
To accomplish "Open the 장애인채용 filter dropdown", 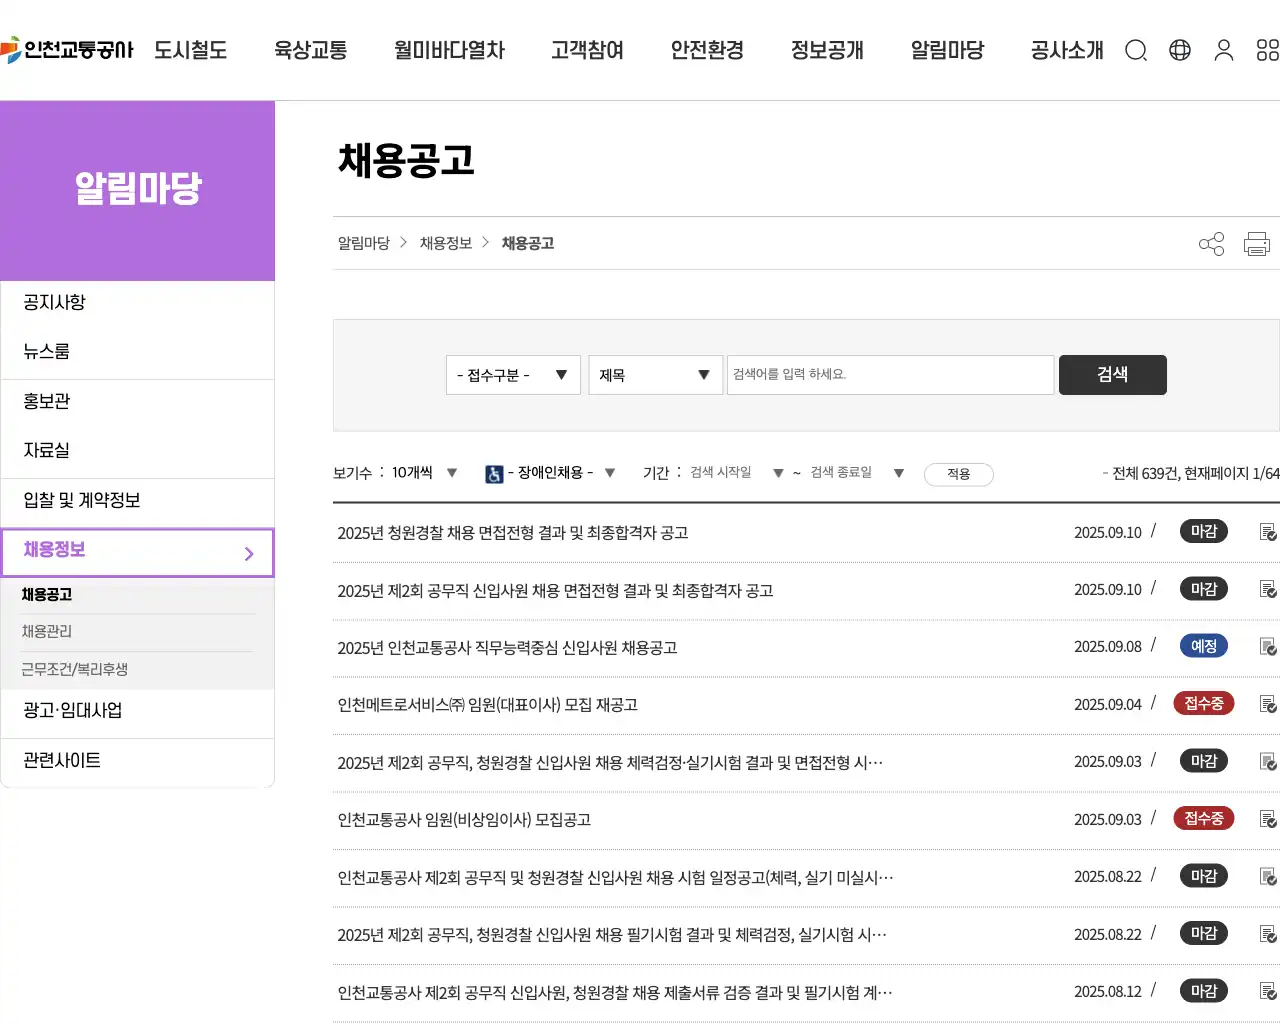I will (561, 473).
